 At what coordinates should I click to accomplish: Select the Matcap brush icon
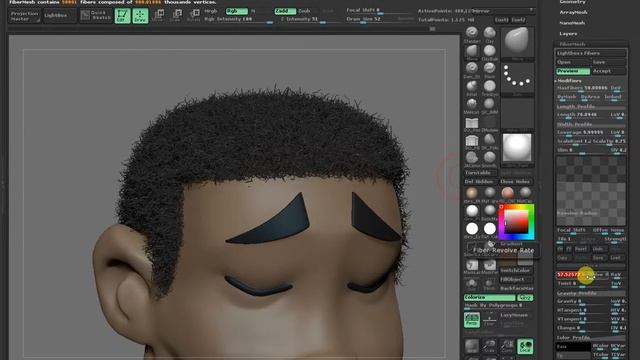472,106
